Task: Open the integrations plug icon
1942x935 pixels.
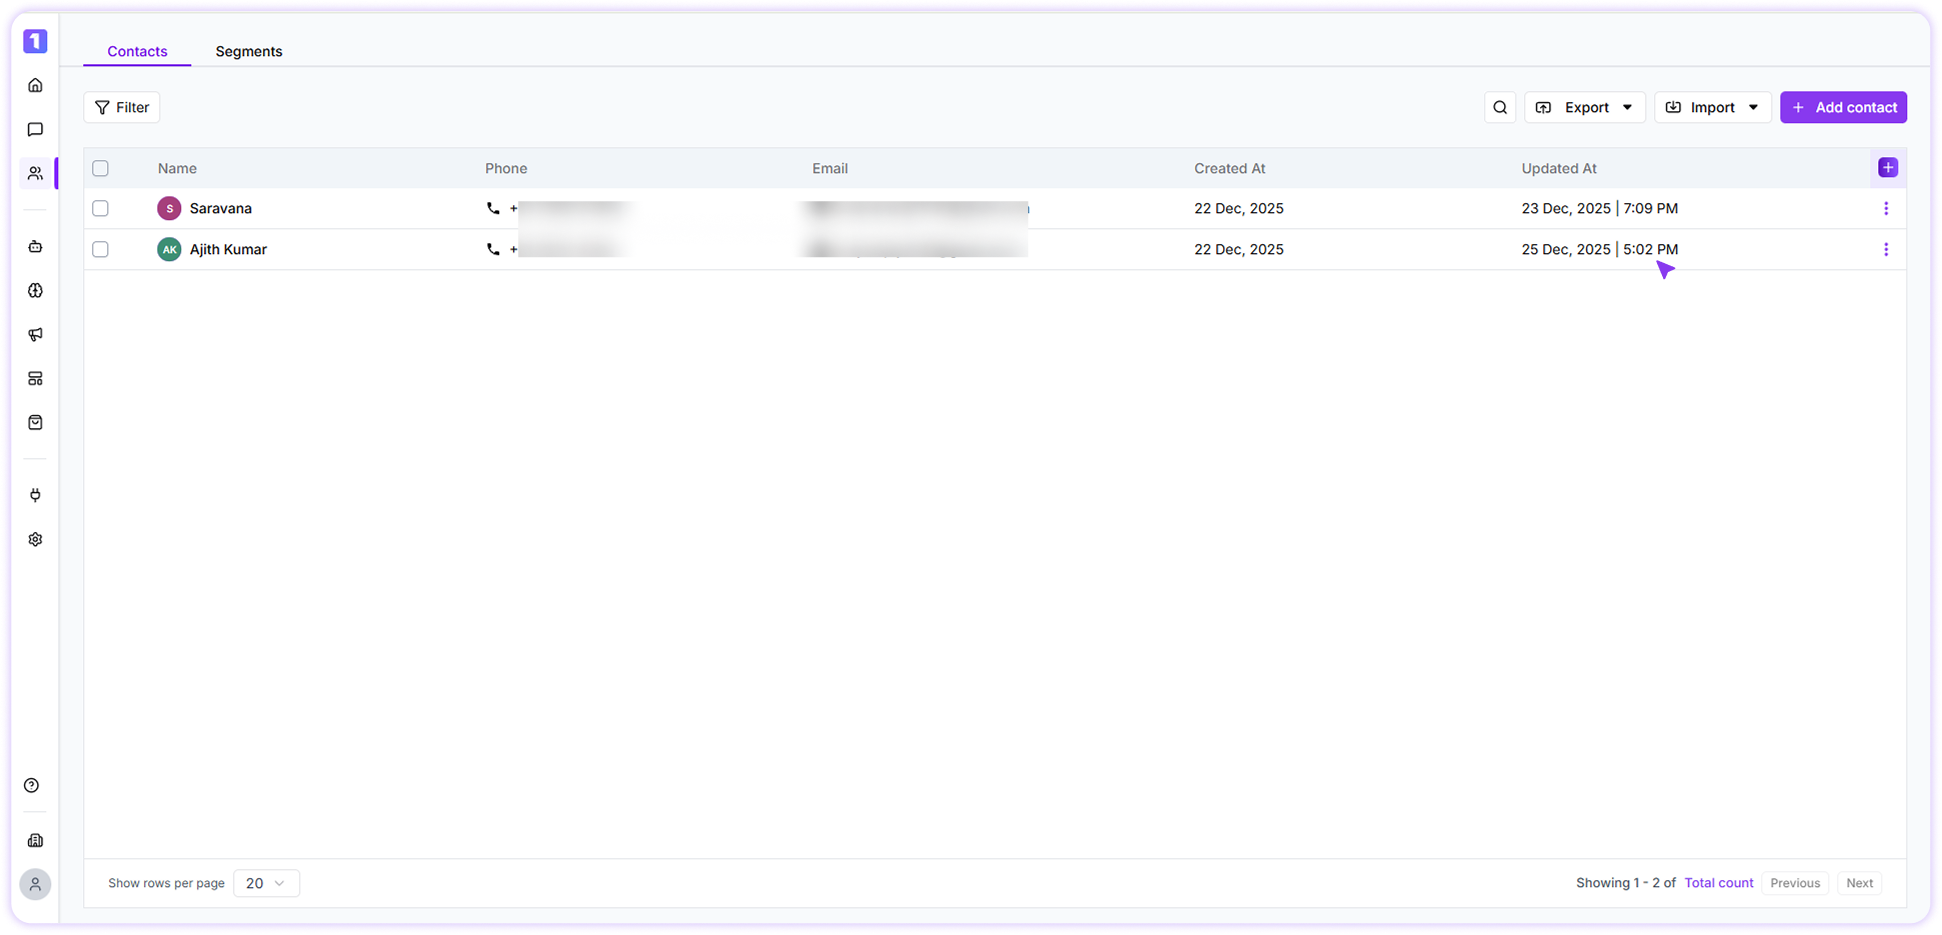Action: click(35, 494)
